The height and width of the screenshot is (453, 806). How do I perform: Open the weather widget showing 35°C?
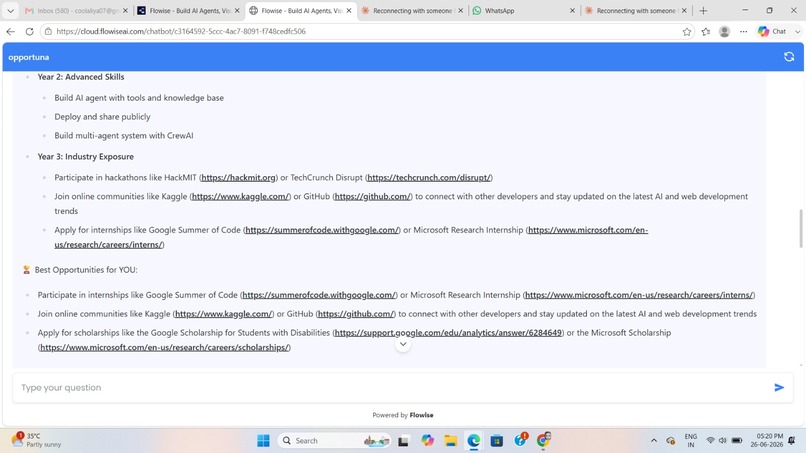(36, 440)
